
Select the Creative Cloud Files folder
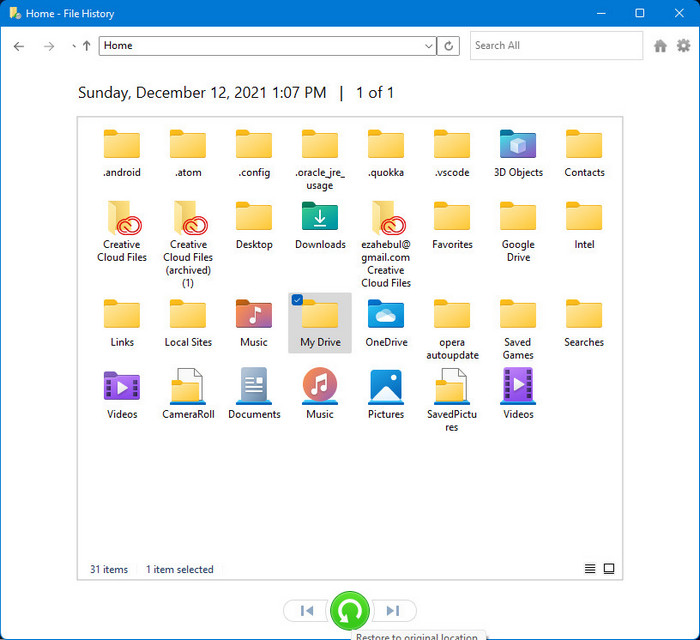click(122, 232)
